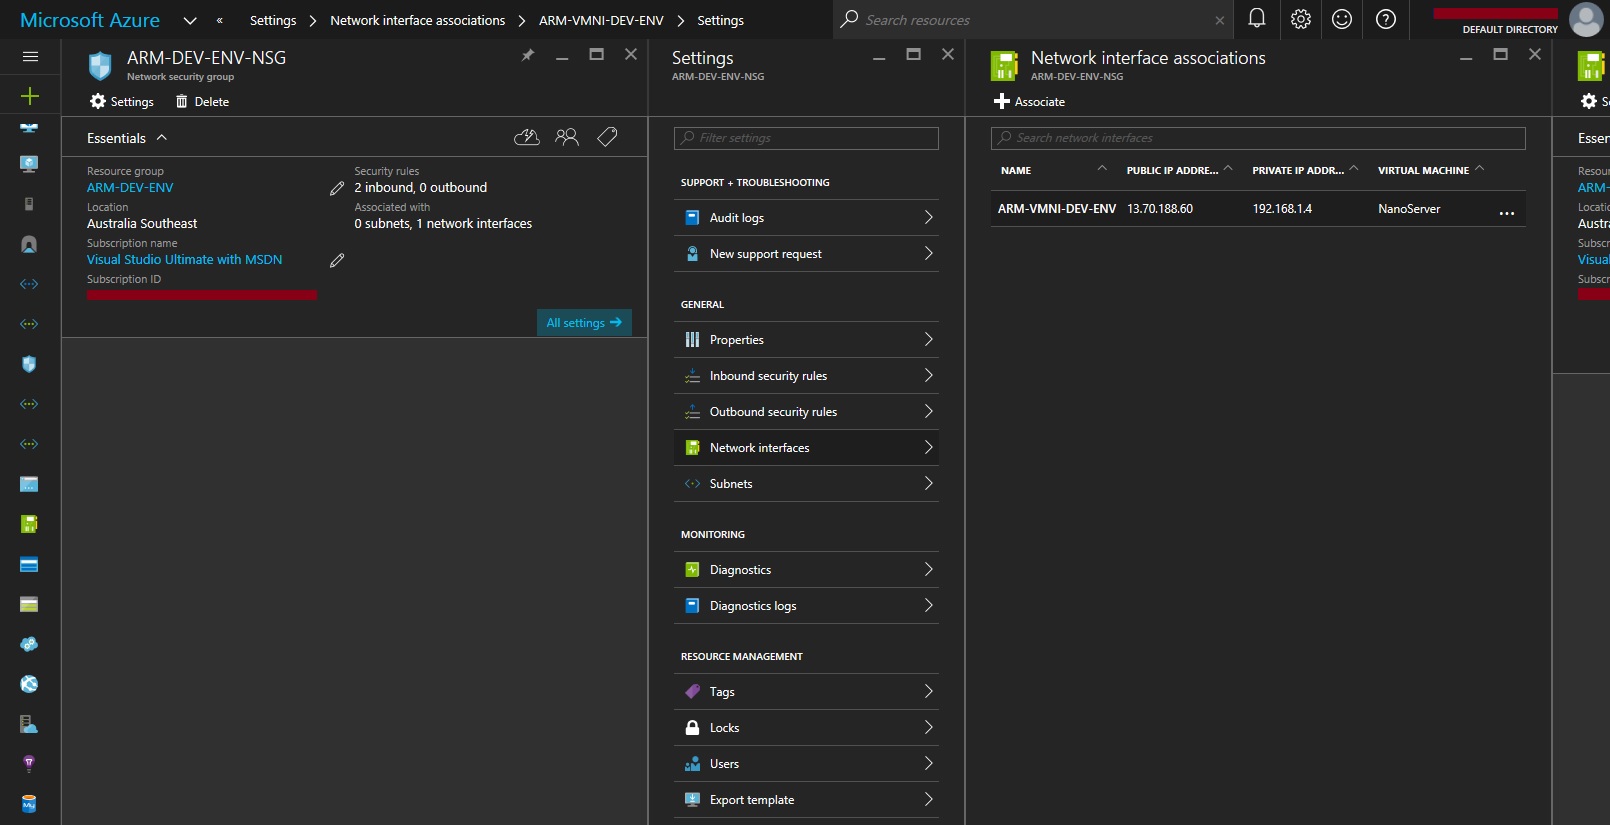The image size is (1610, 825).
Task: Open the Locks setting
Action: click(x=806, y=728)
